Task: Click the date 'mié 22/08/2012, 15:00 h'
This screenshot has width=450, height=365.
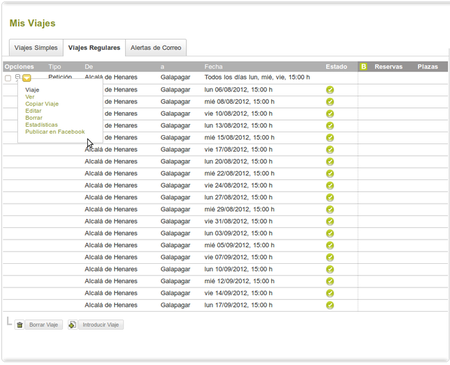Action: point(239,174)
